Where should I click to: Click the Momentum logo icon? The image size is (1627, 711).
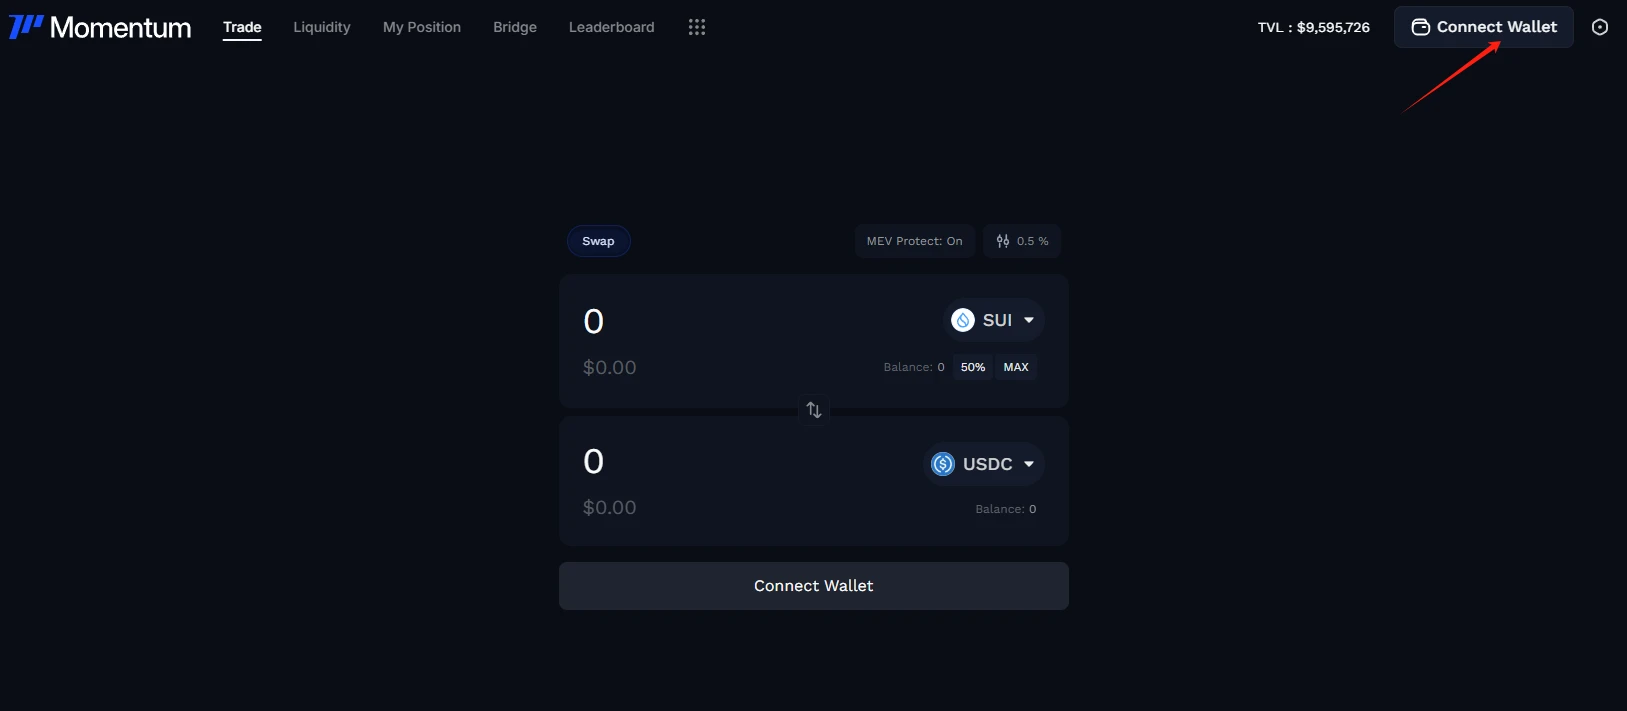click(x=26, y=27)
